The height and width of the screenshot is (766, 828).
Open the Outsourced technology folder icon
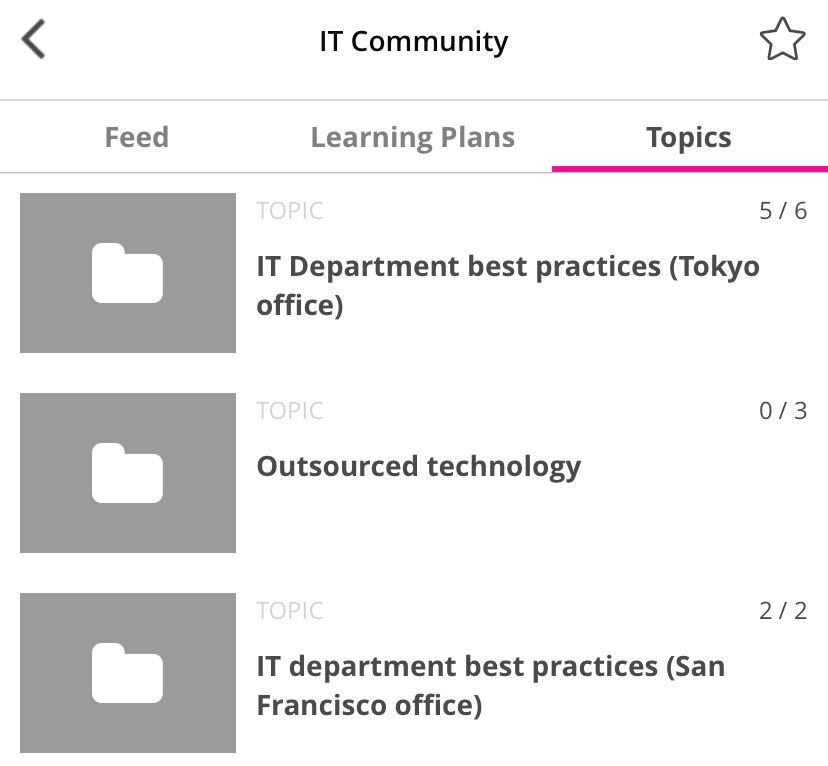coord(127,473)
